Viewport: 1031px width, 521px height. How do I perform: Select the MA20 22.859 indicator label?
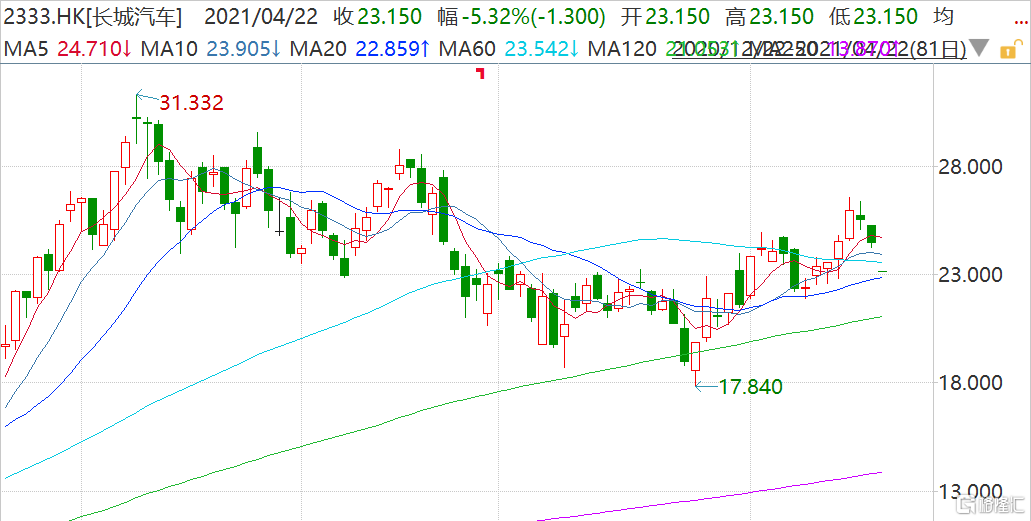pos(360,49)
